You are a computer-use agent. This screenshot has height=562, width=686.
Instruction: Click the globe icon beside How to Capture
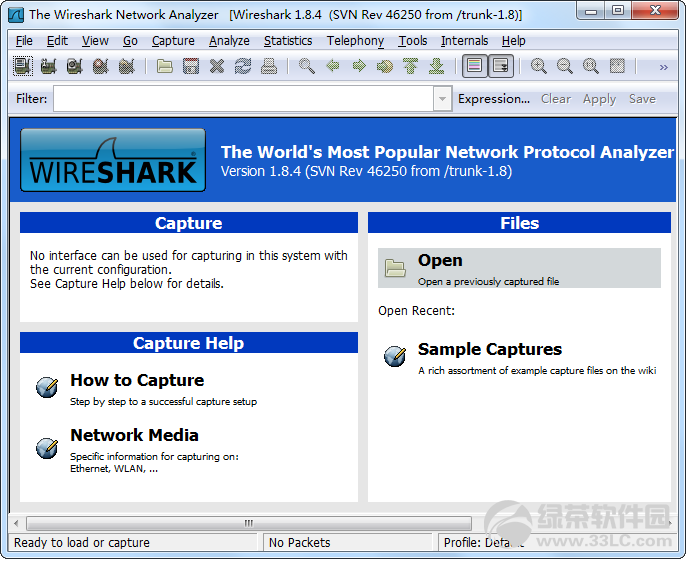(x=47, y=387)
